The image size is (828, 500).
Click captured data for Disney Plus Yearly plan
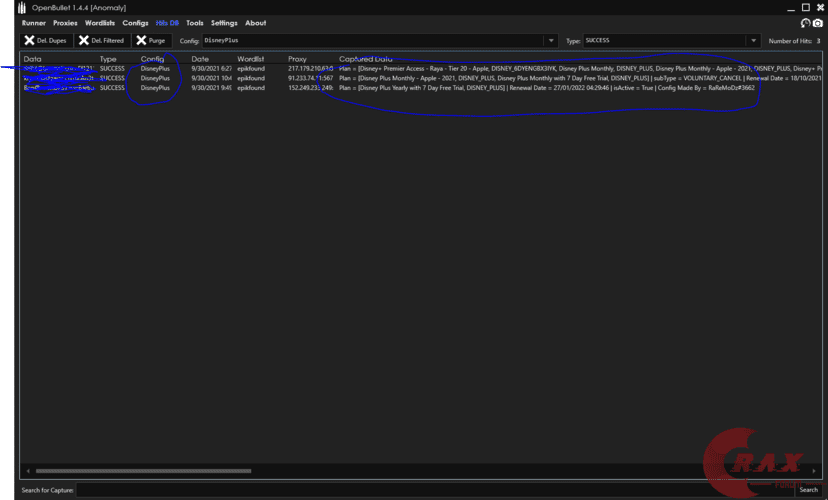pyautogui.click(x=547, y=88)
